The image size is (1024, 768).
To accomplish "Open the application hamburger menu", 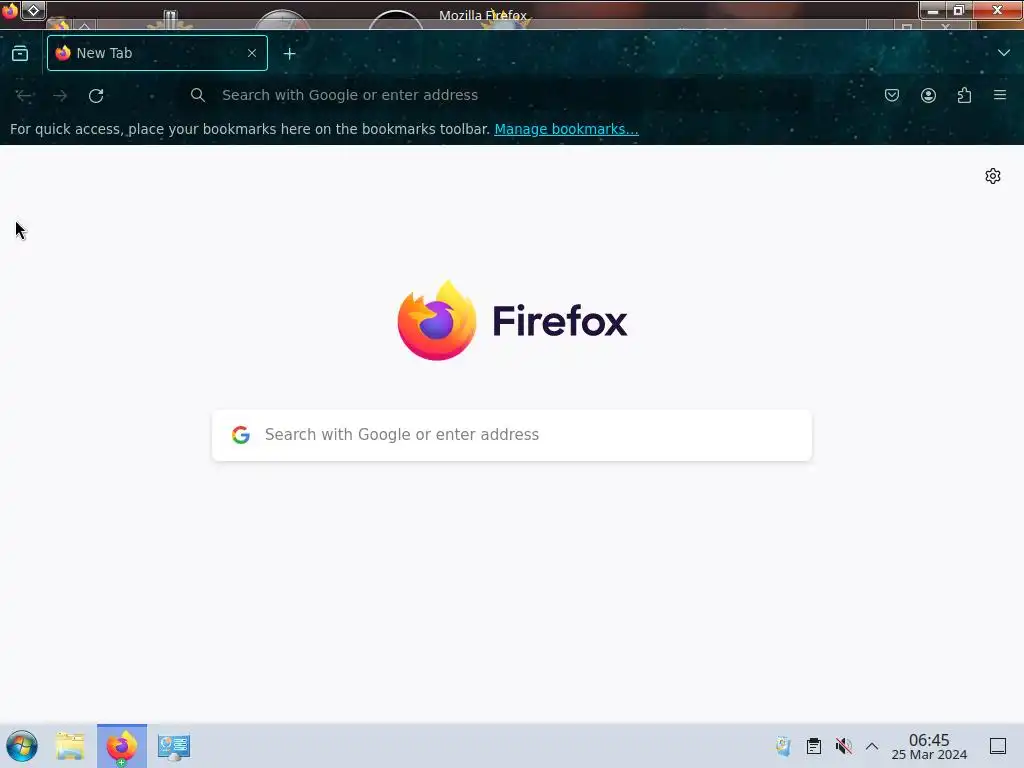I will click(1000, 95).
